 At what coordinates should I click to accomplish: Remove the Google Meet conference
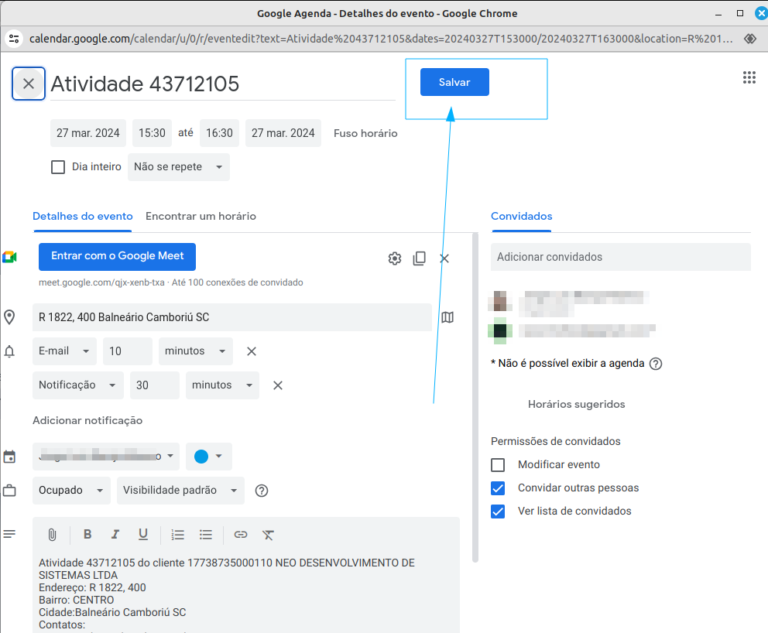pos(444,258)
